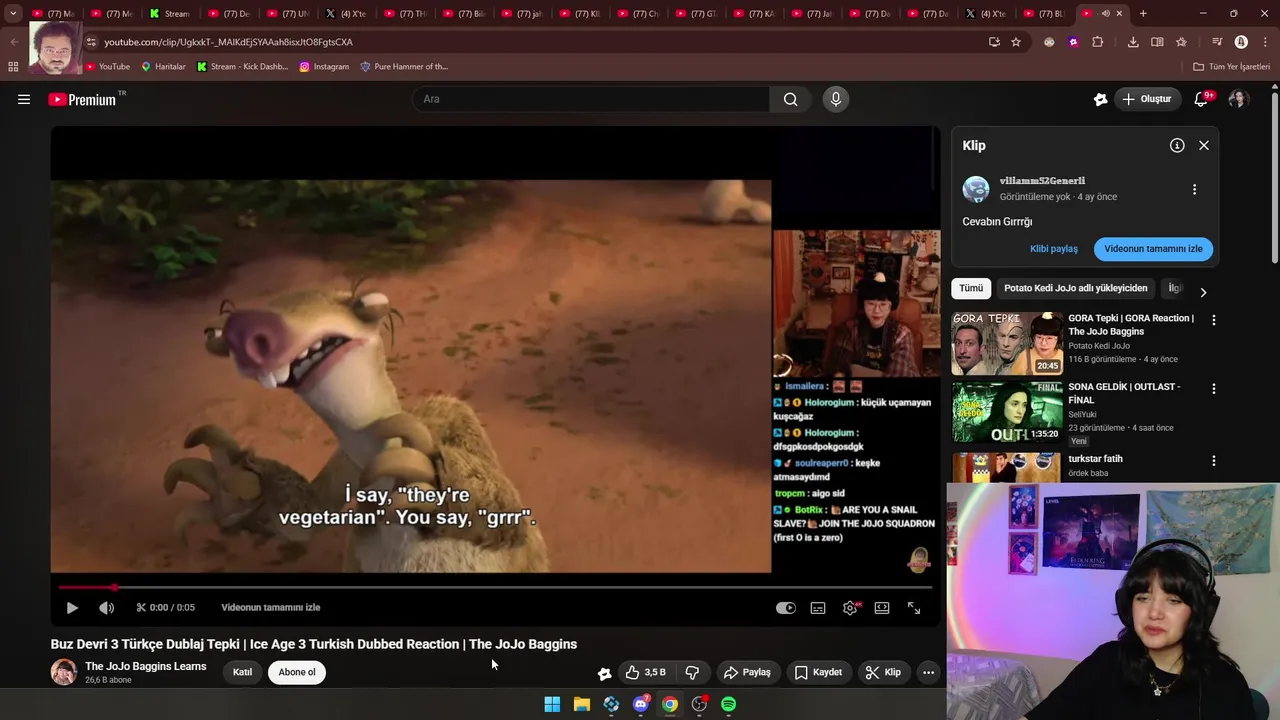The height and width of the screenshot is (720, 1280).
Task: Open the account avatar menu in YouTube header
Action: (x=1238, y=99)
